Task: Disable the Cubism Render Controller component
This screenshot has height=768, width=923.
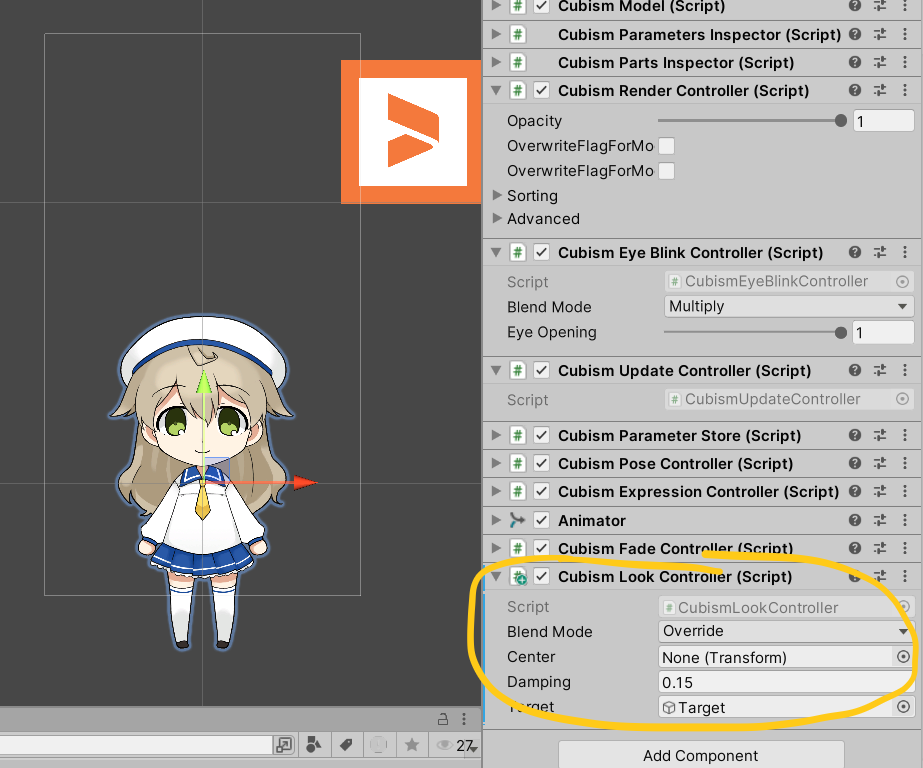Action: [x=542, y=91]
